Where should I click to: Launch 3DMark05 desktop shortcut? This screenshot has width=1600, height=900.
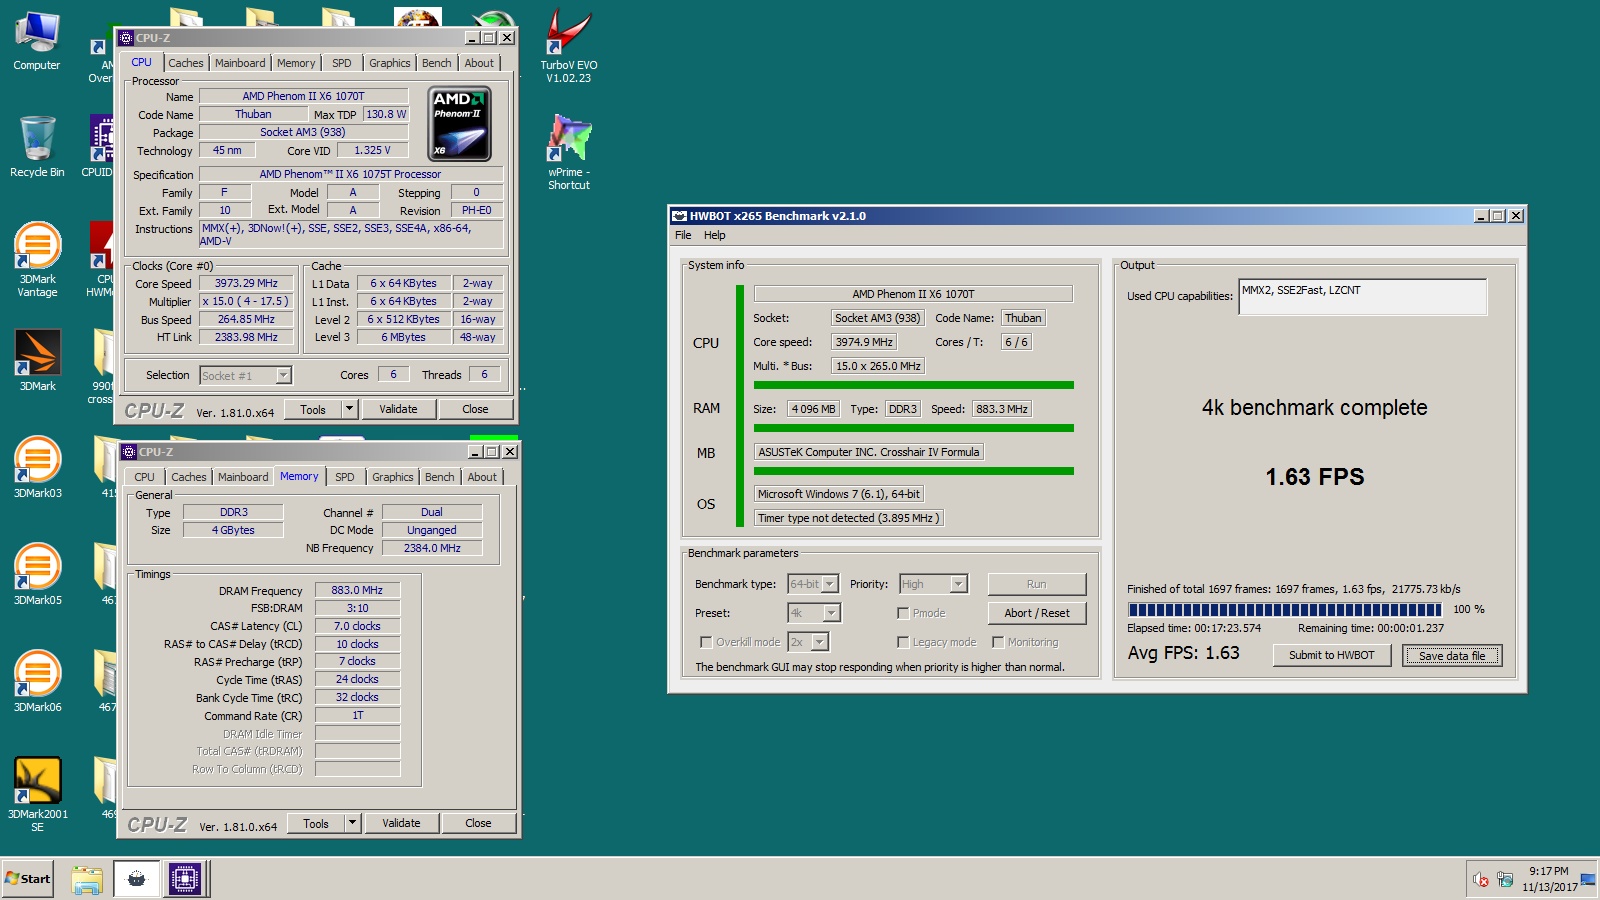[x=37, y=574]
